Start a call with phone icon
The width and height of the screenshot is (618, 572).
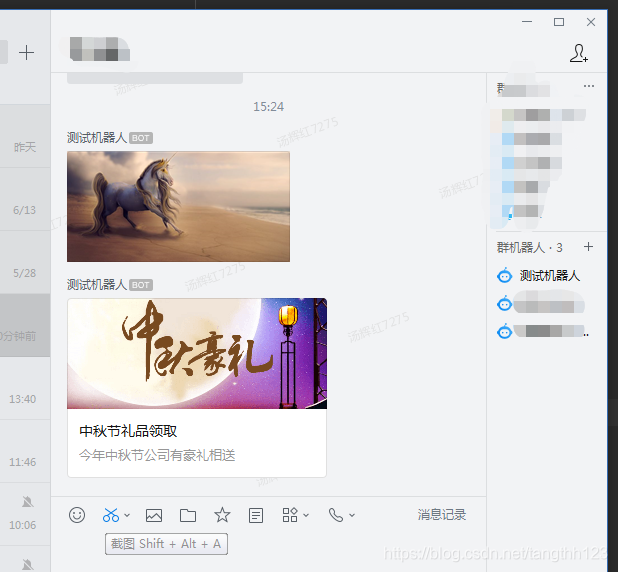336,515
